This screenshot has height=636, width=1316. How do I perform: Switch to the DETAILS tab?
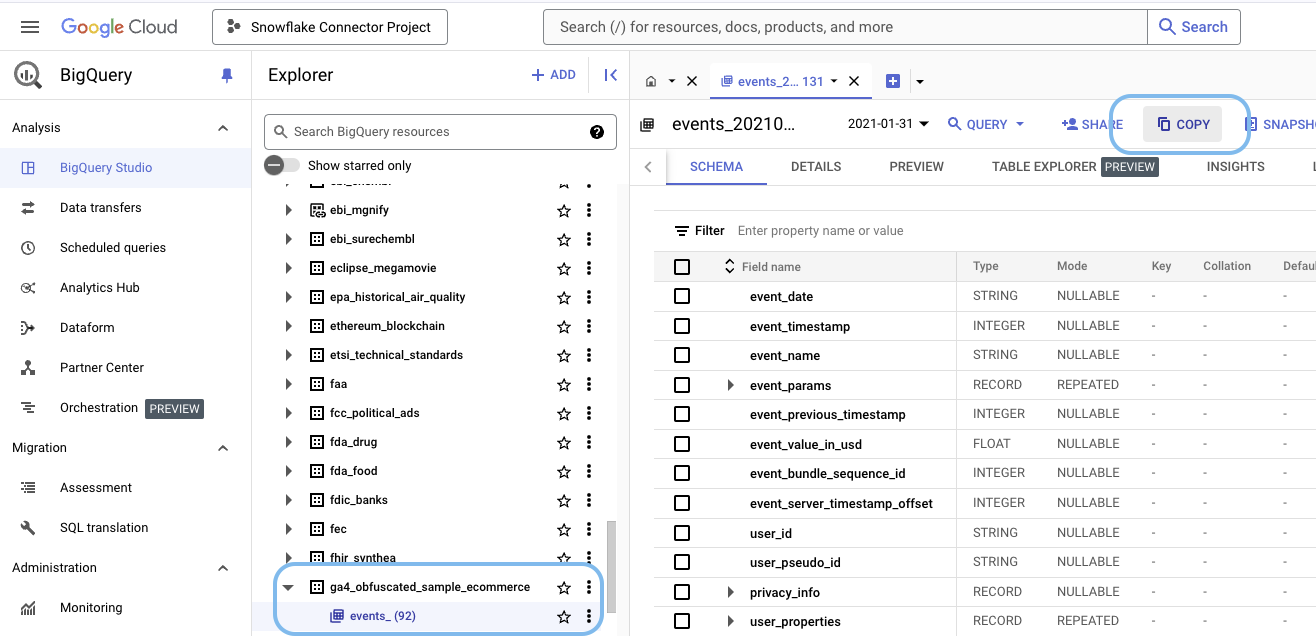pyautogui.click(x=815, y=167)
